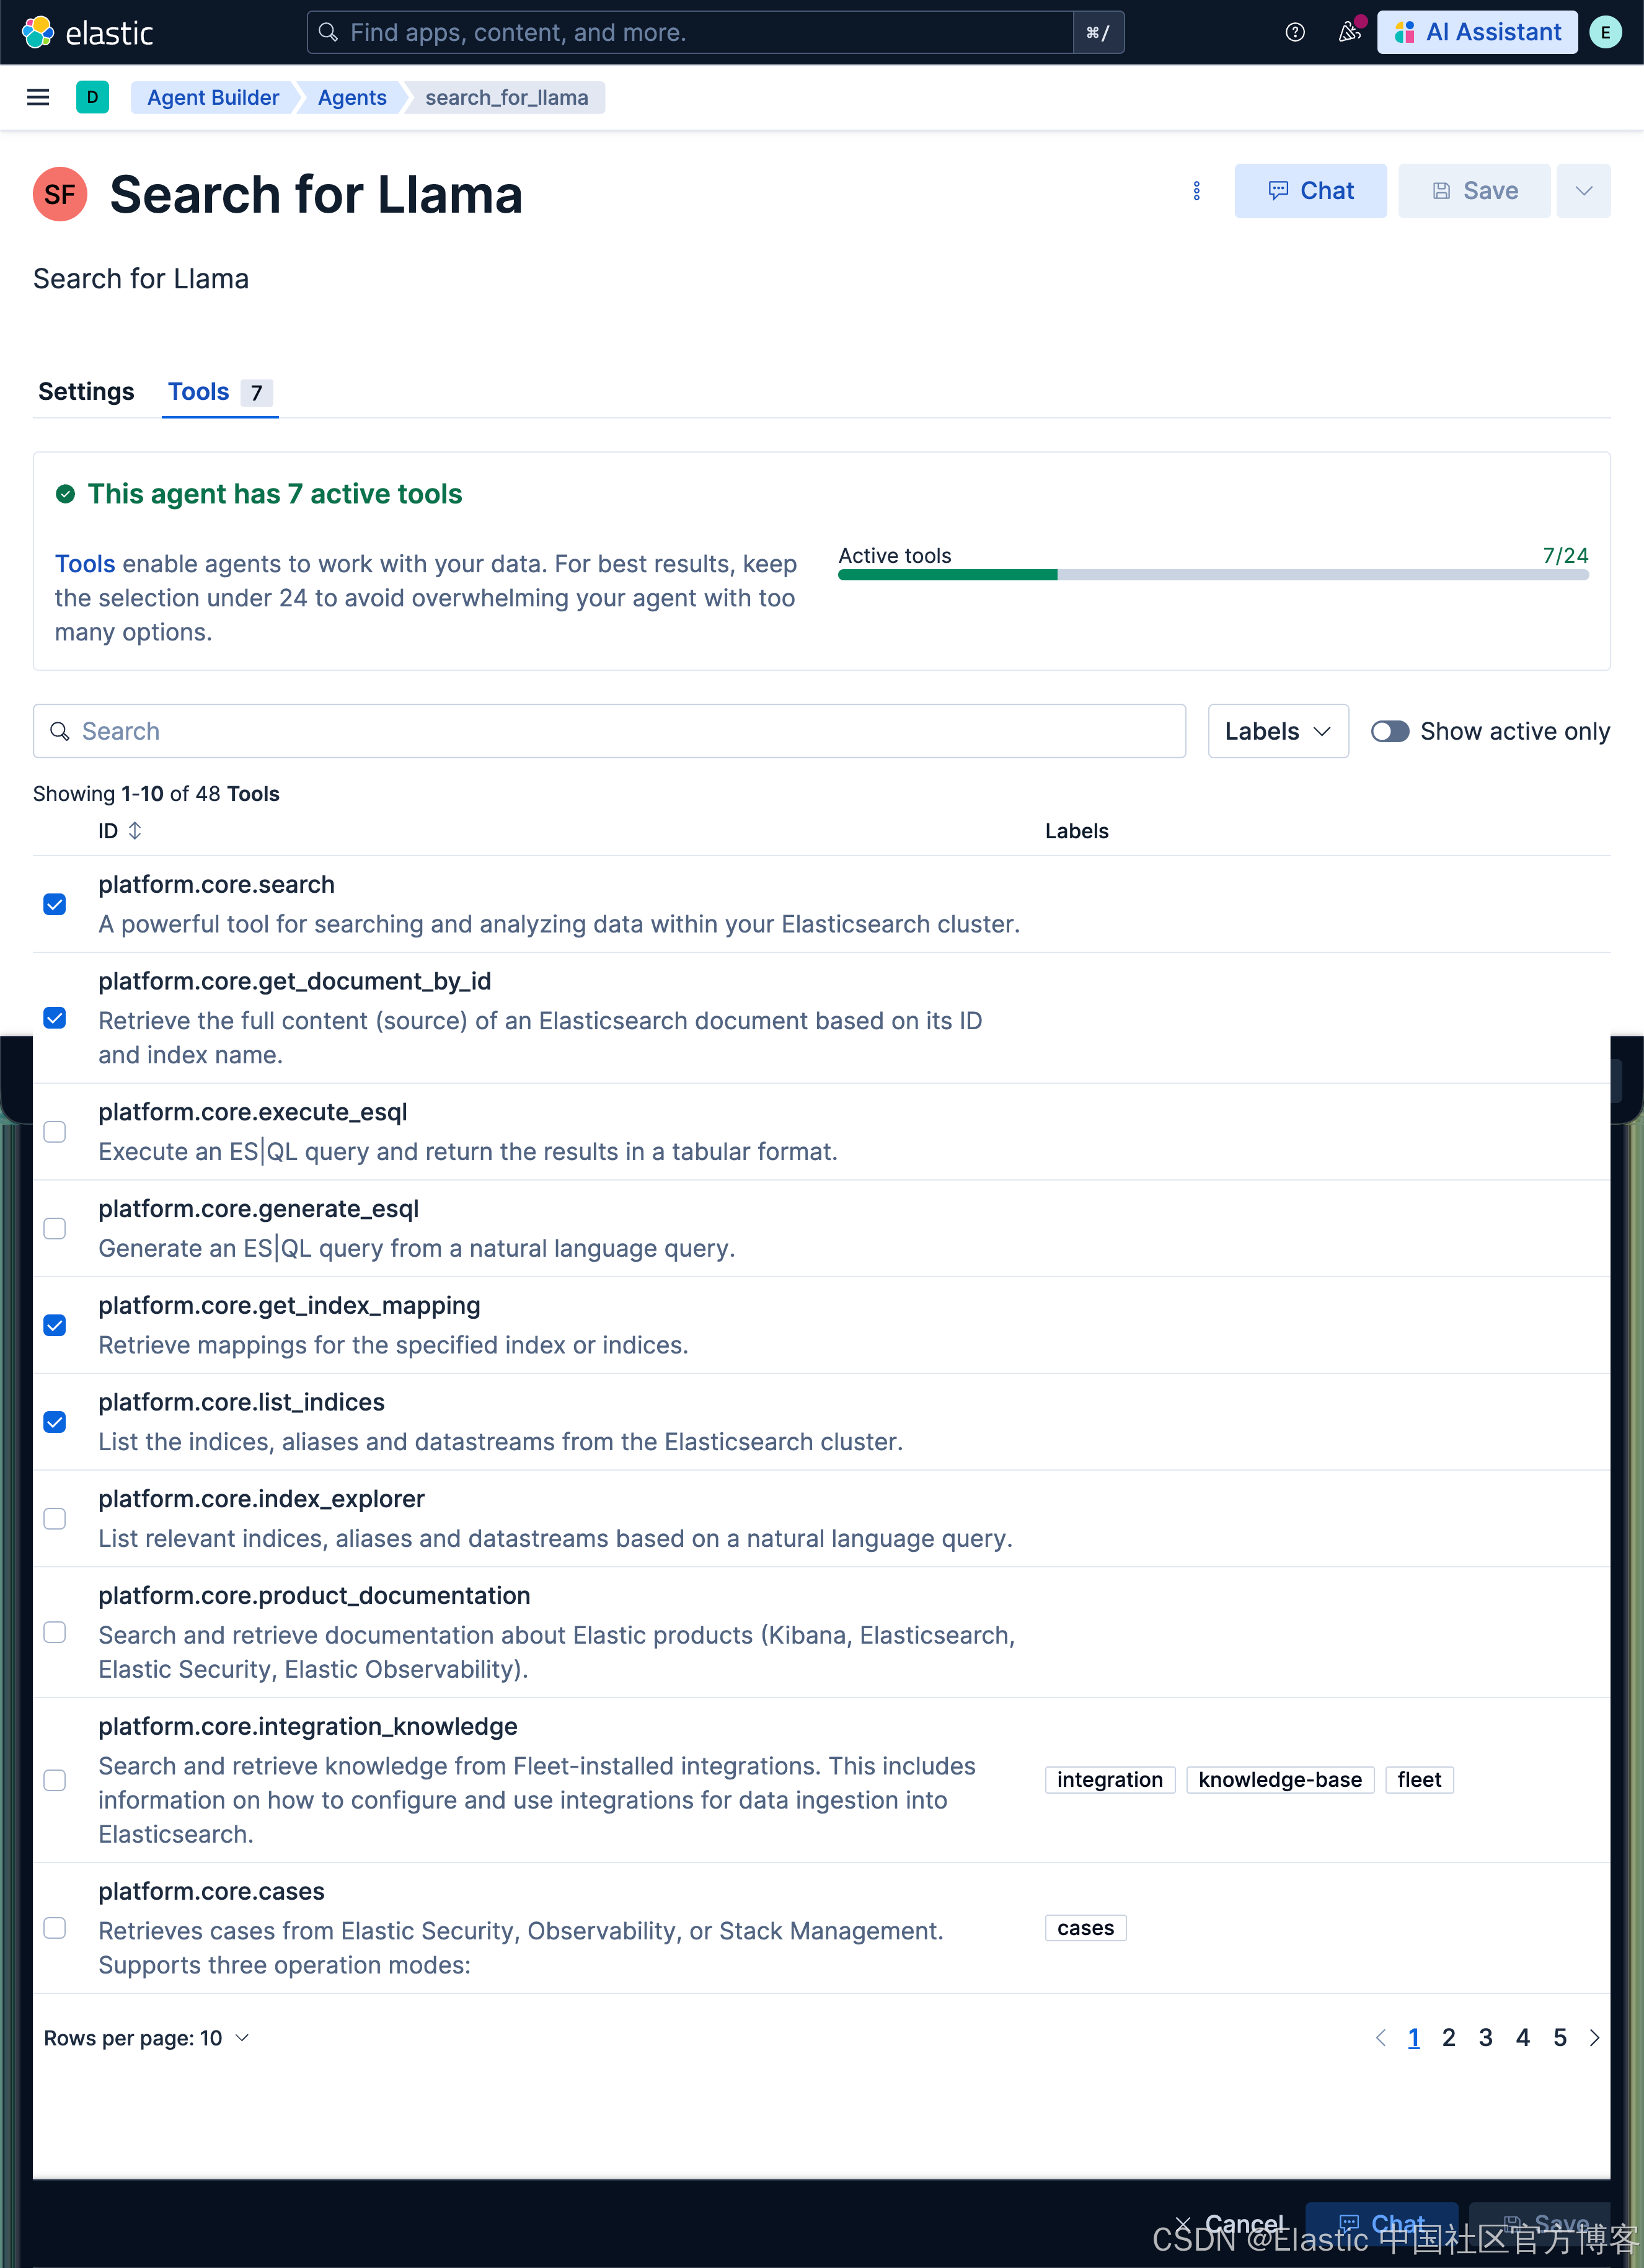Click the Chat button
Viewport: 1644px width, 2268px height.
click(1310, 191)
